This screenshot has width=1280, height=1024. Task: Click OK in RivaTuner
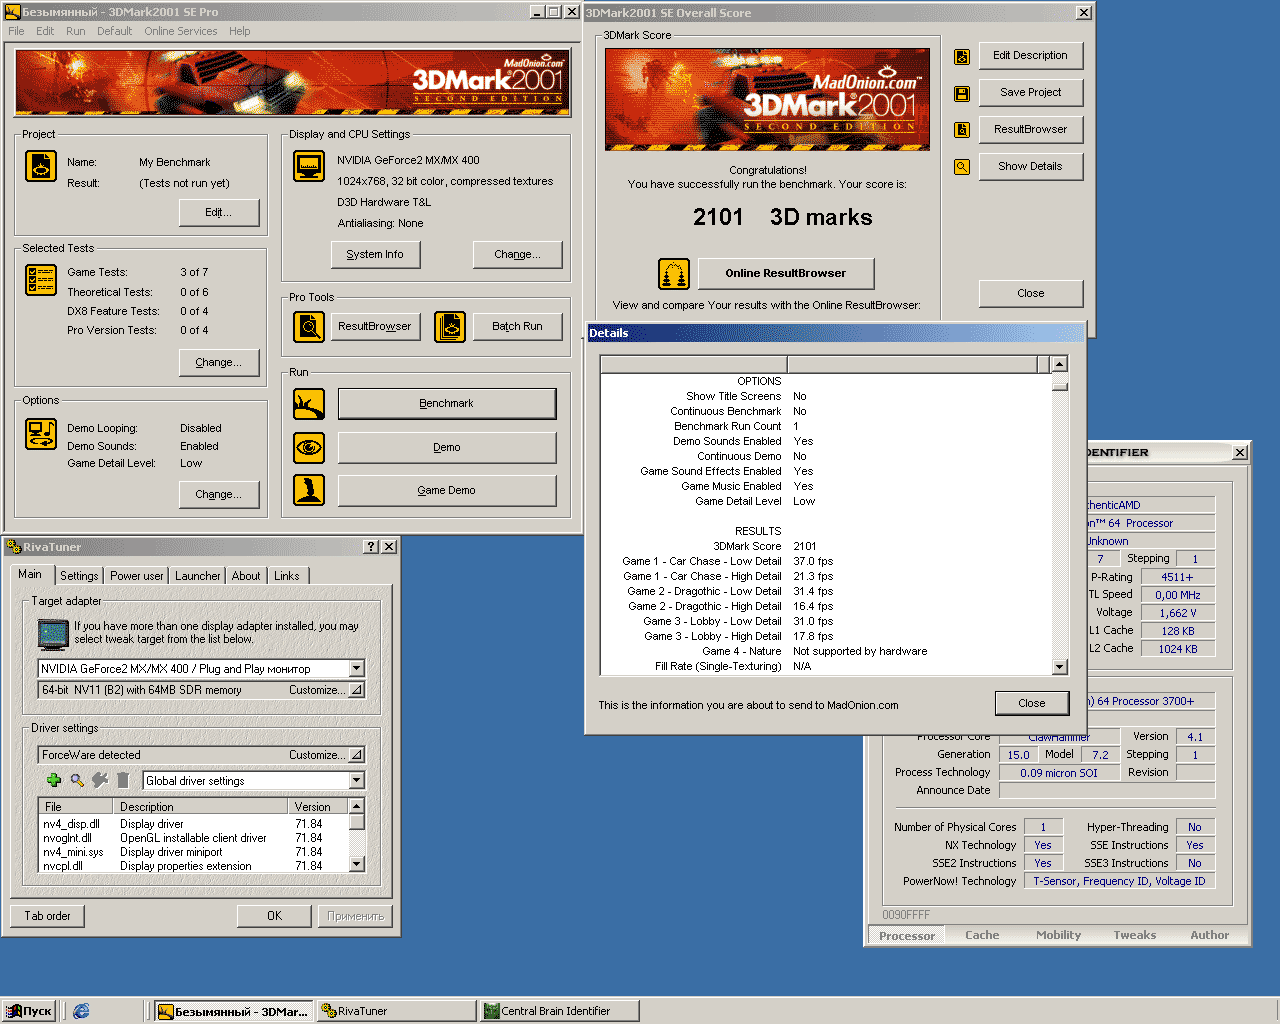point(275,915)
